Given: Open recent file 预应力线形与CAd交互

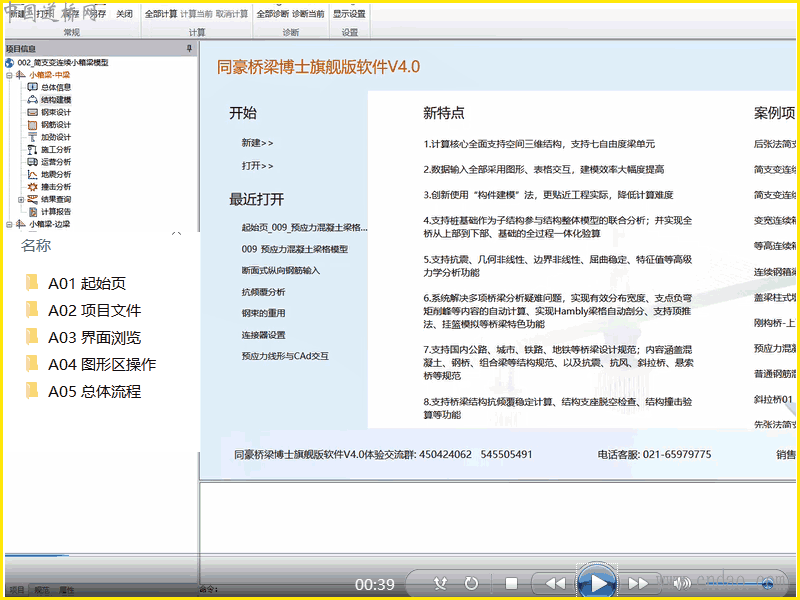Looking at the screenshot, I should [285, 356].
